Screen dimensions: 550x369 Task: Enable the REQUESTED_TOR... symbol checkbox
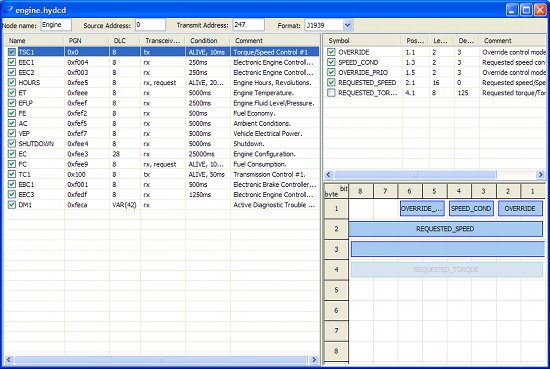(331, 93)
